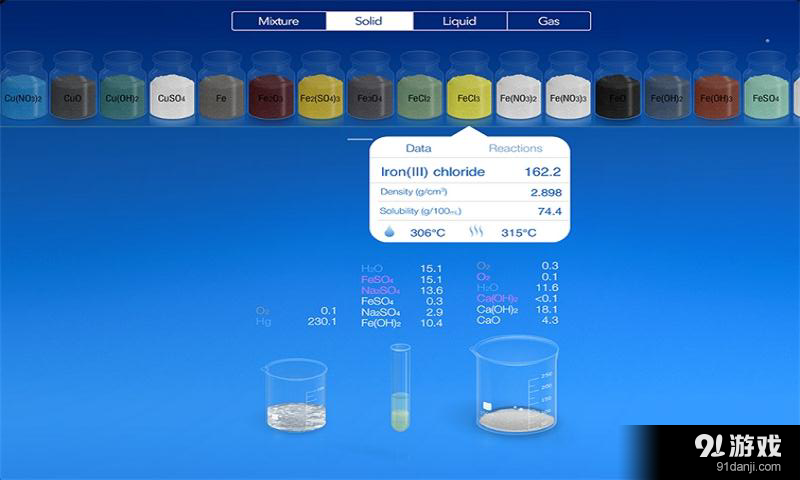Viewport: 800px width, 480px height.
Task: Switch to the Gas category tab
Action: point(549,21)
